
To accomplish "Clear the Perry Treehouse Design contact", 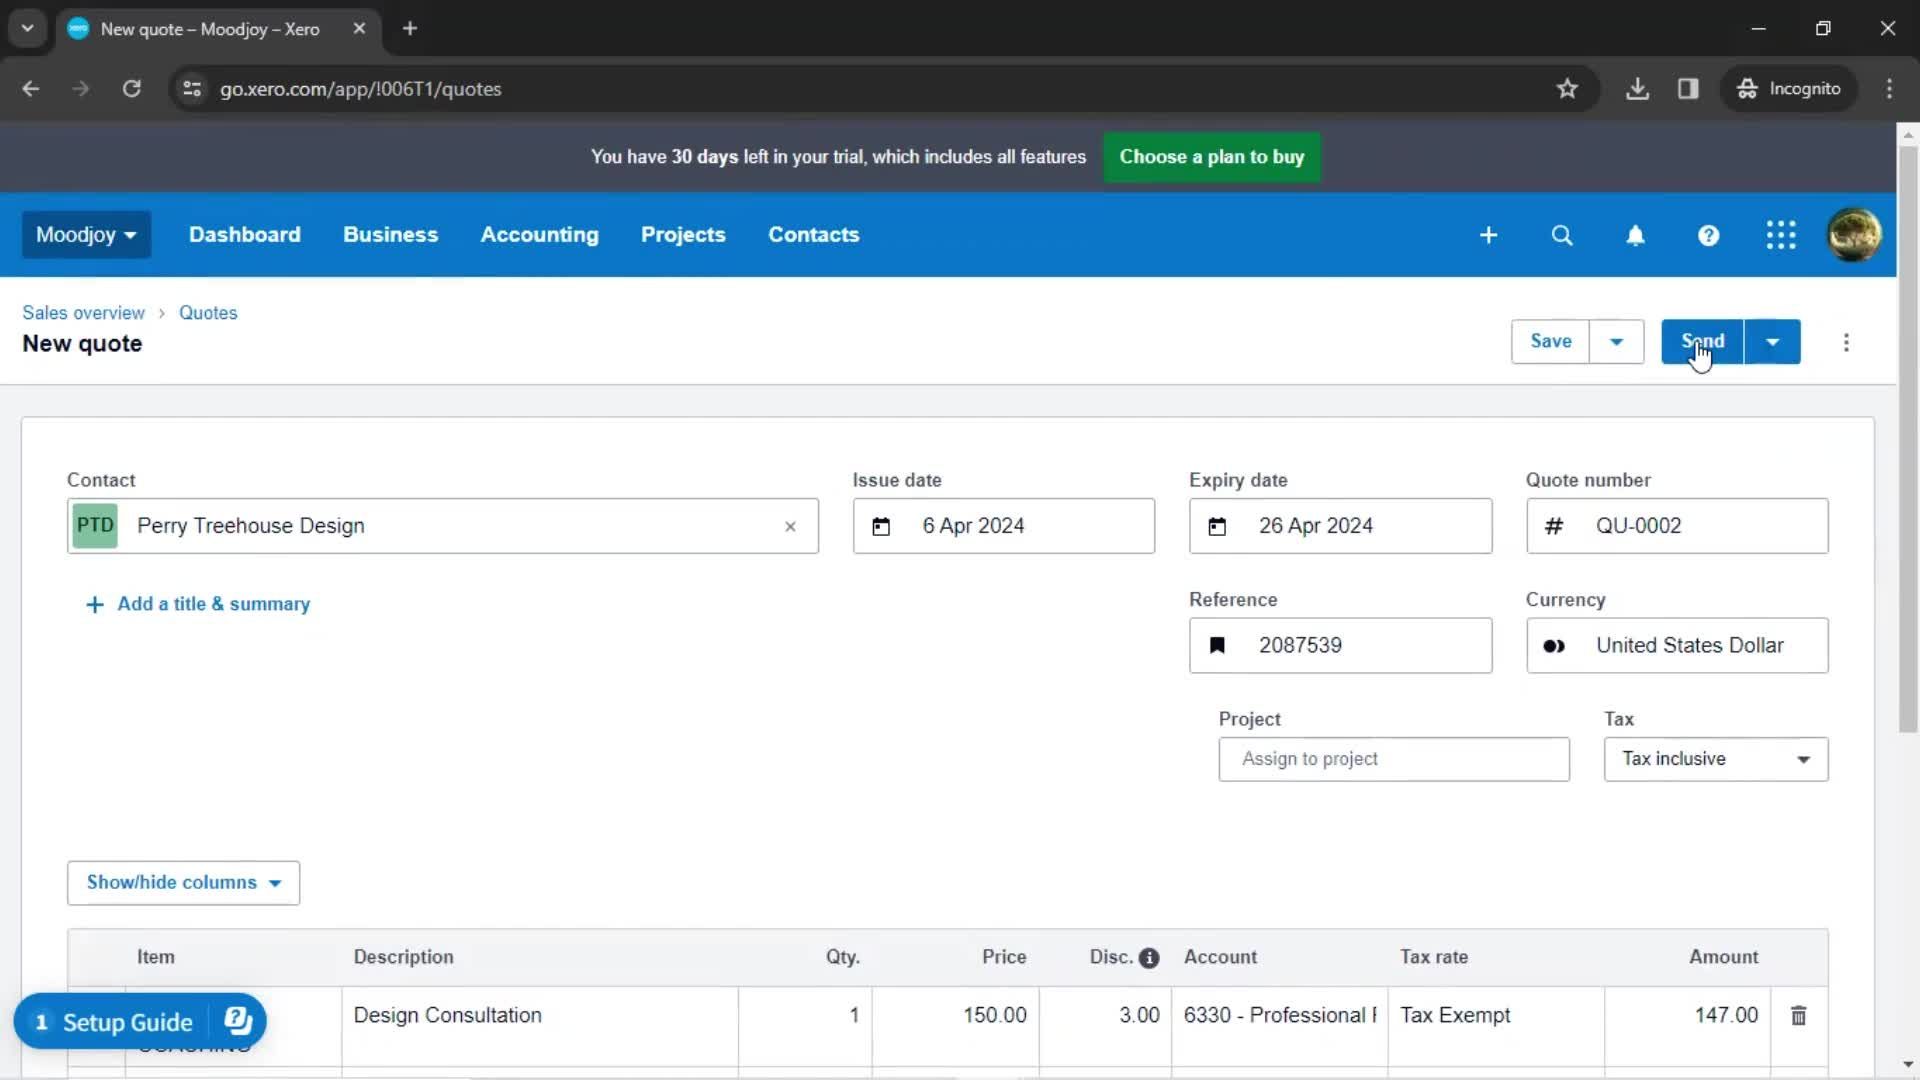I will pos(790,526).
